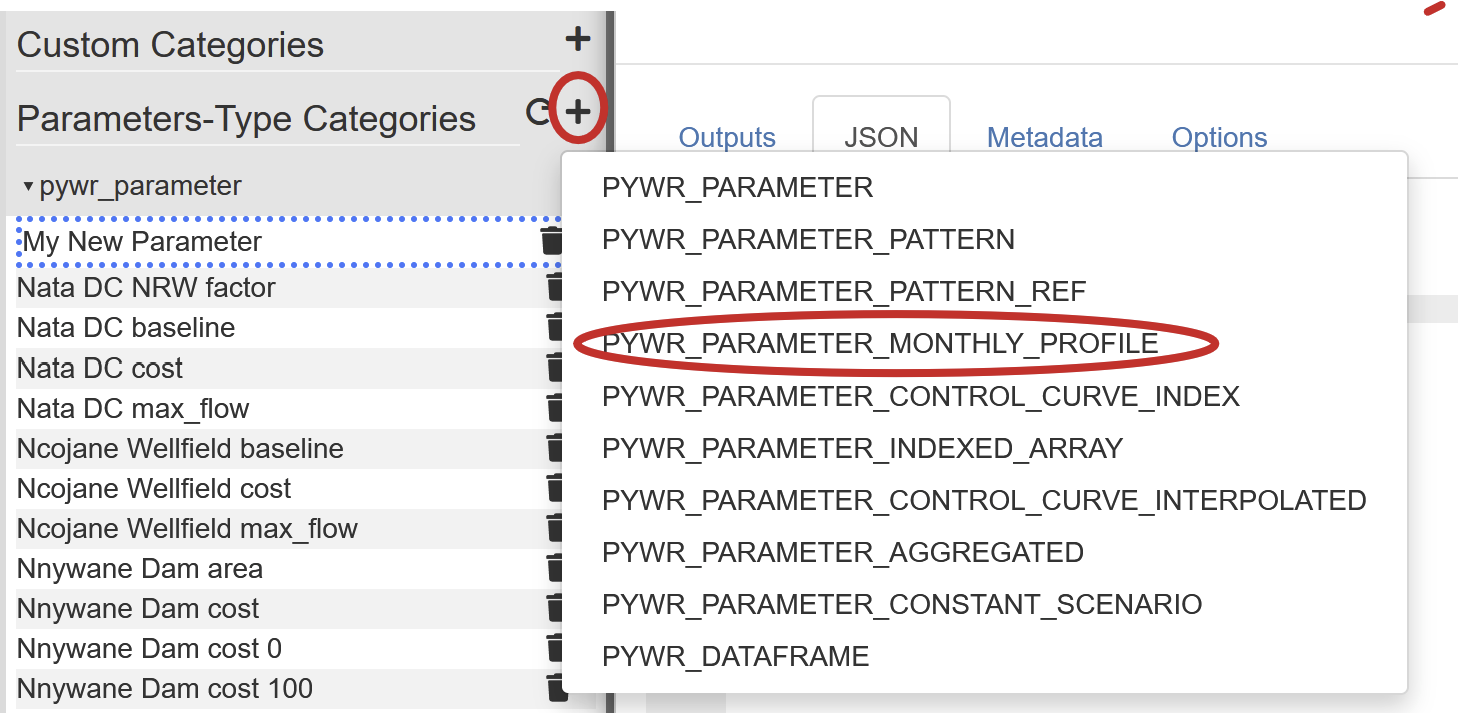Delete the Ncojane Wellfield baseline parameter
1458x713 pixels.
(x=555, y=448)
